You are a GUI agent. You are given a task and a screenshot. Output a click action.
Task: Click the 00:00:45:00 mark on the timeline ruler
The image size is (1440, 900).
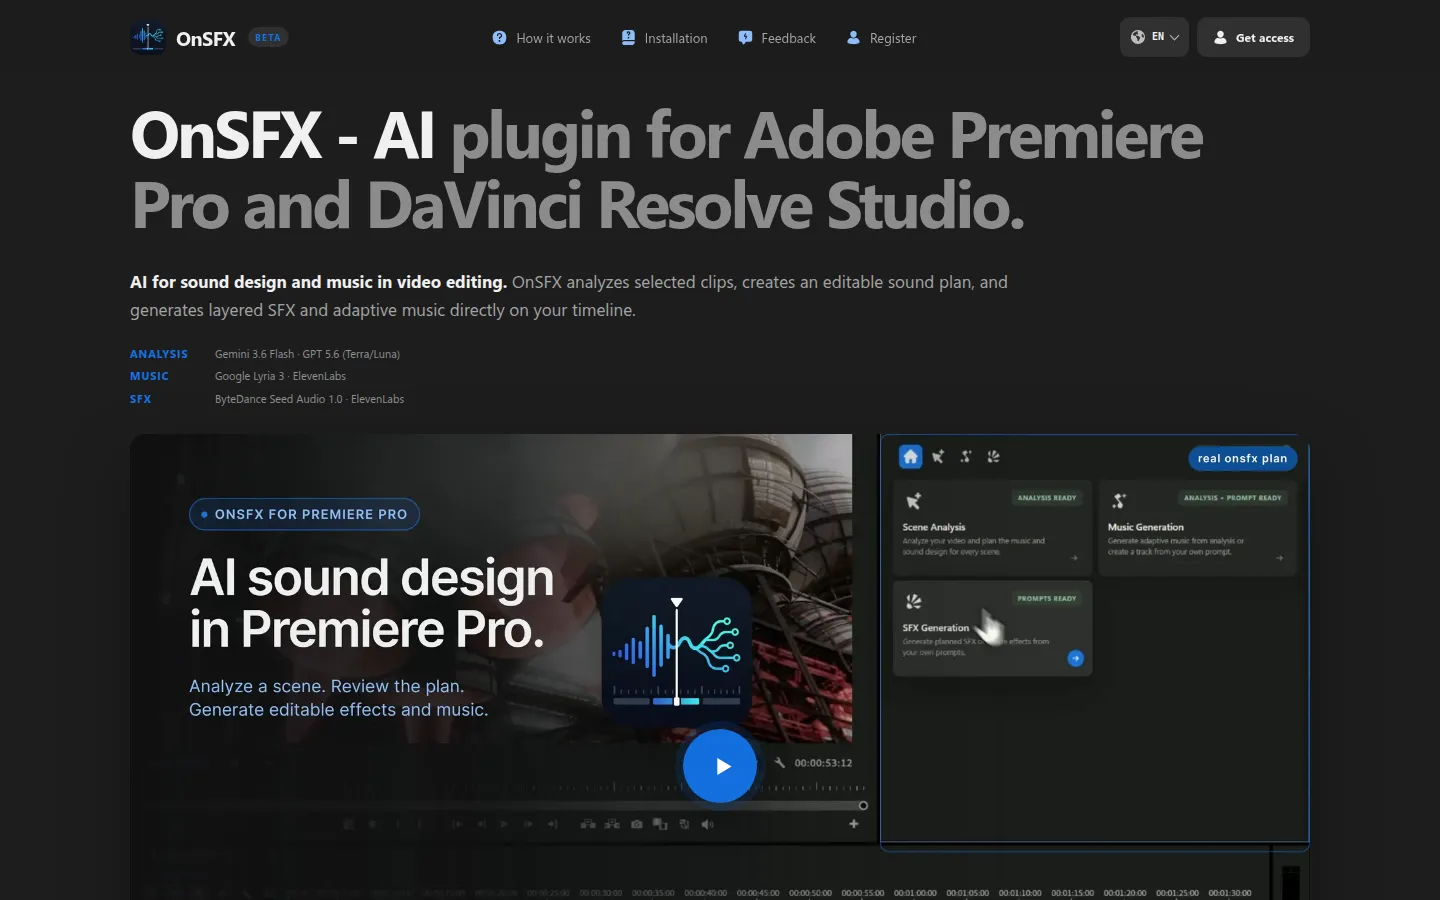[x=758, y=893]
